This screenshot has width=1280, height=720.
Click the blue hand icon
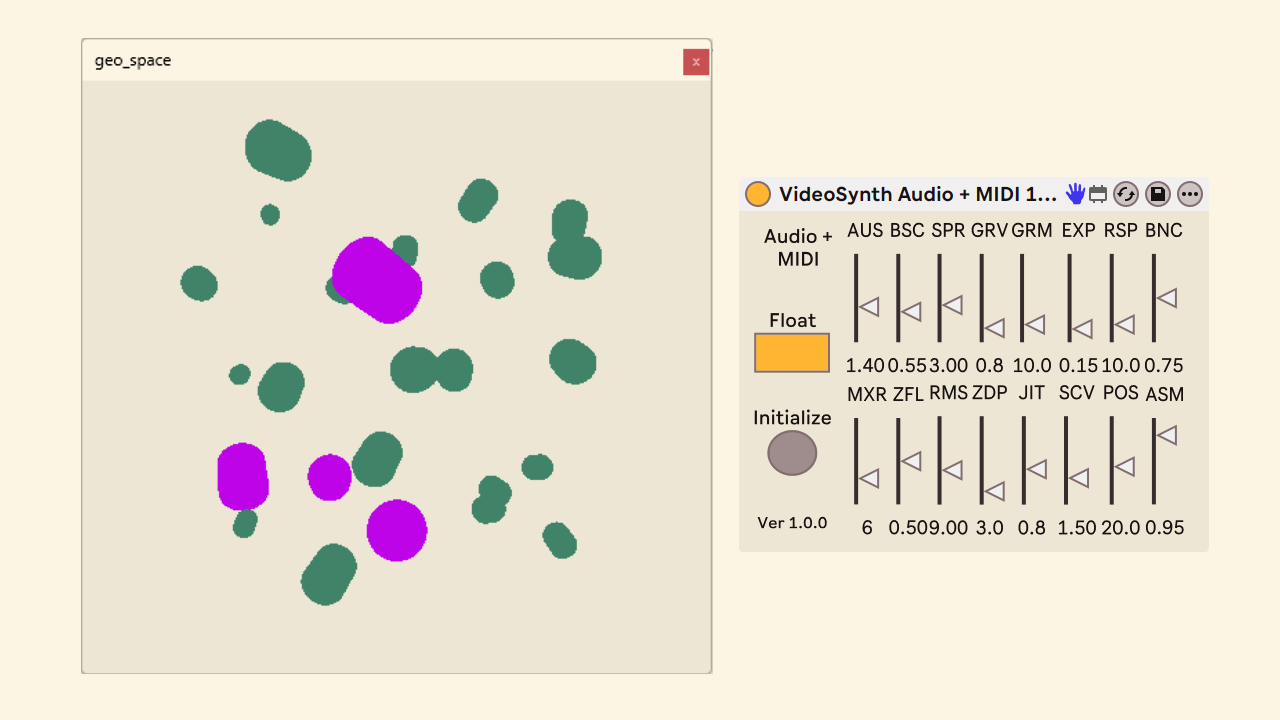1075,194
